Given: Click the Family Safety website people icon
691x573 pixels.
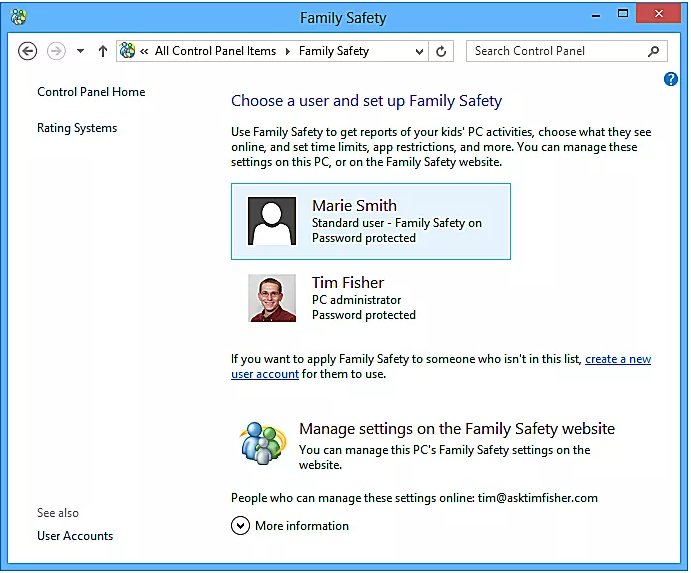Looking at the screenshot, I should point(263,443).
